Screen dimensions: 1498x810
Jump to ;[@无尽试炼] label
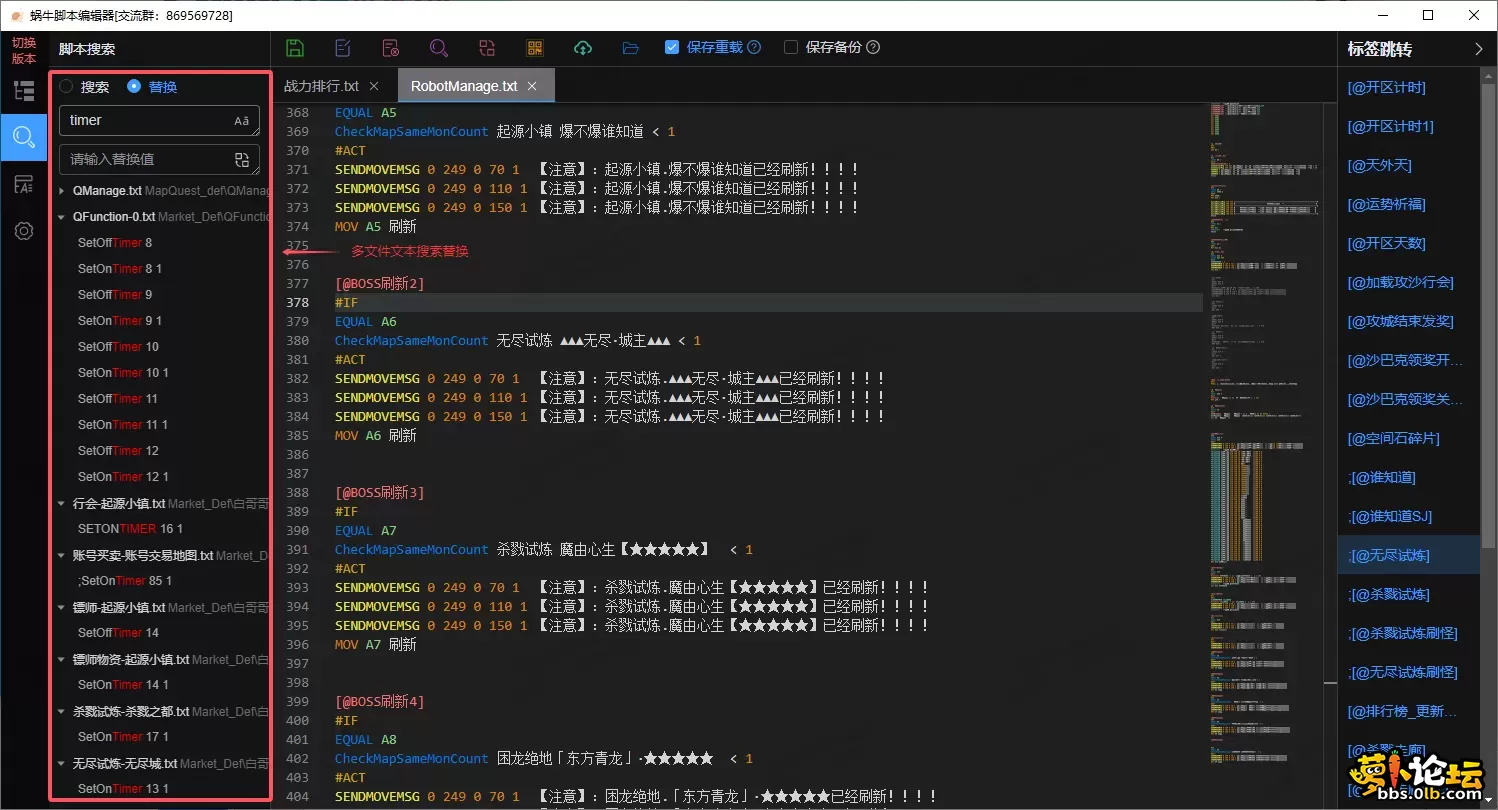coord(1408,555)
